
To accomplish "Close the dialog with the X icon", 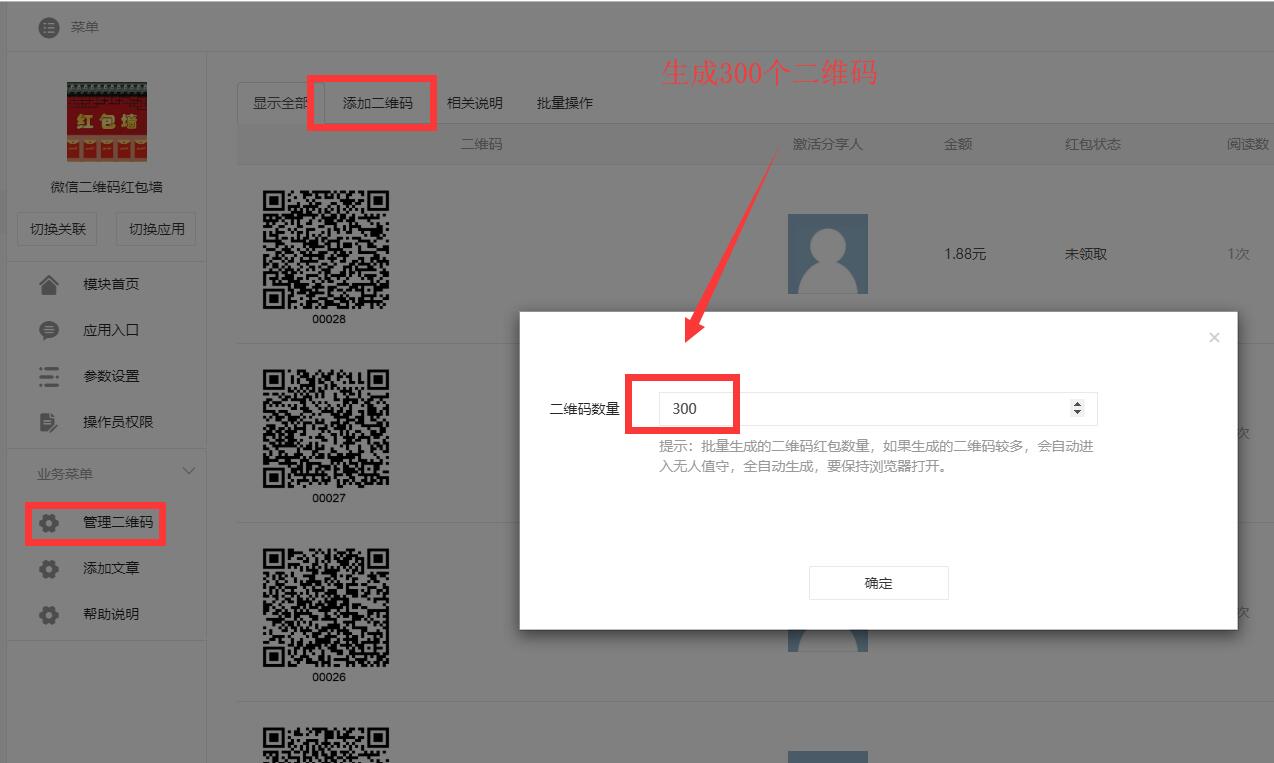I will coord(1214,338).
